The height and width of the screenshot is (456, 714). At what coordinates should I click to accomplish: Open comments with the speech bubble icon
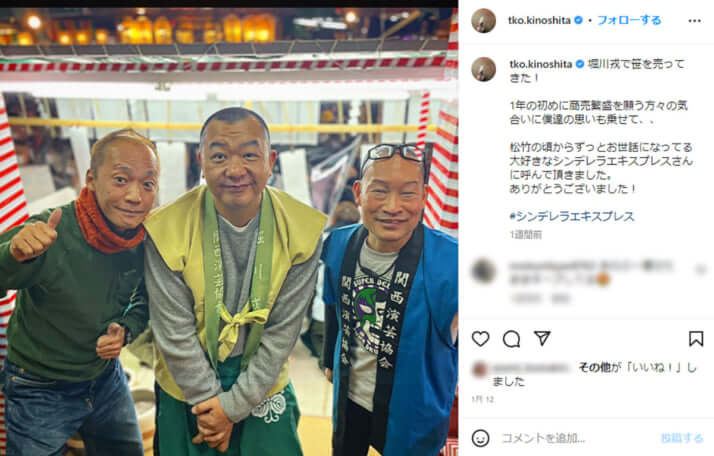511,339
